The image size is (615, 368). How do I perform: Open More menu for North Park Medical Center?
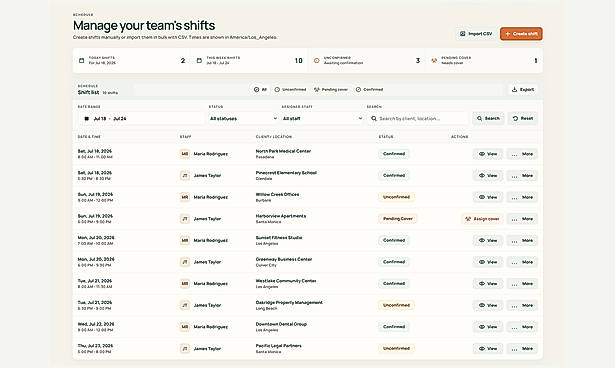522,154
